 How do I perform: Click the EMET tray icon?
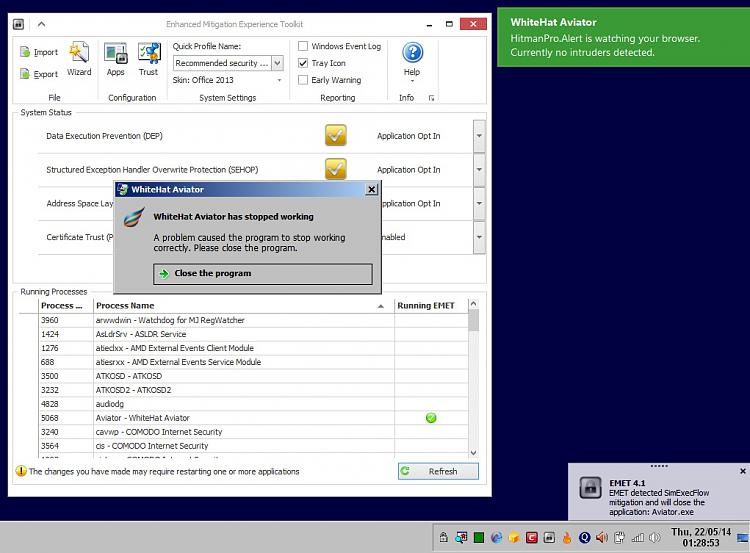click(549, 538)
